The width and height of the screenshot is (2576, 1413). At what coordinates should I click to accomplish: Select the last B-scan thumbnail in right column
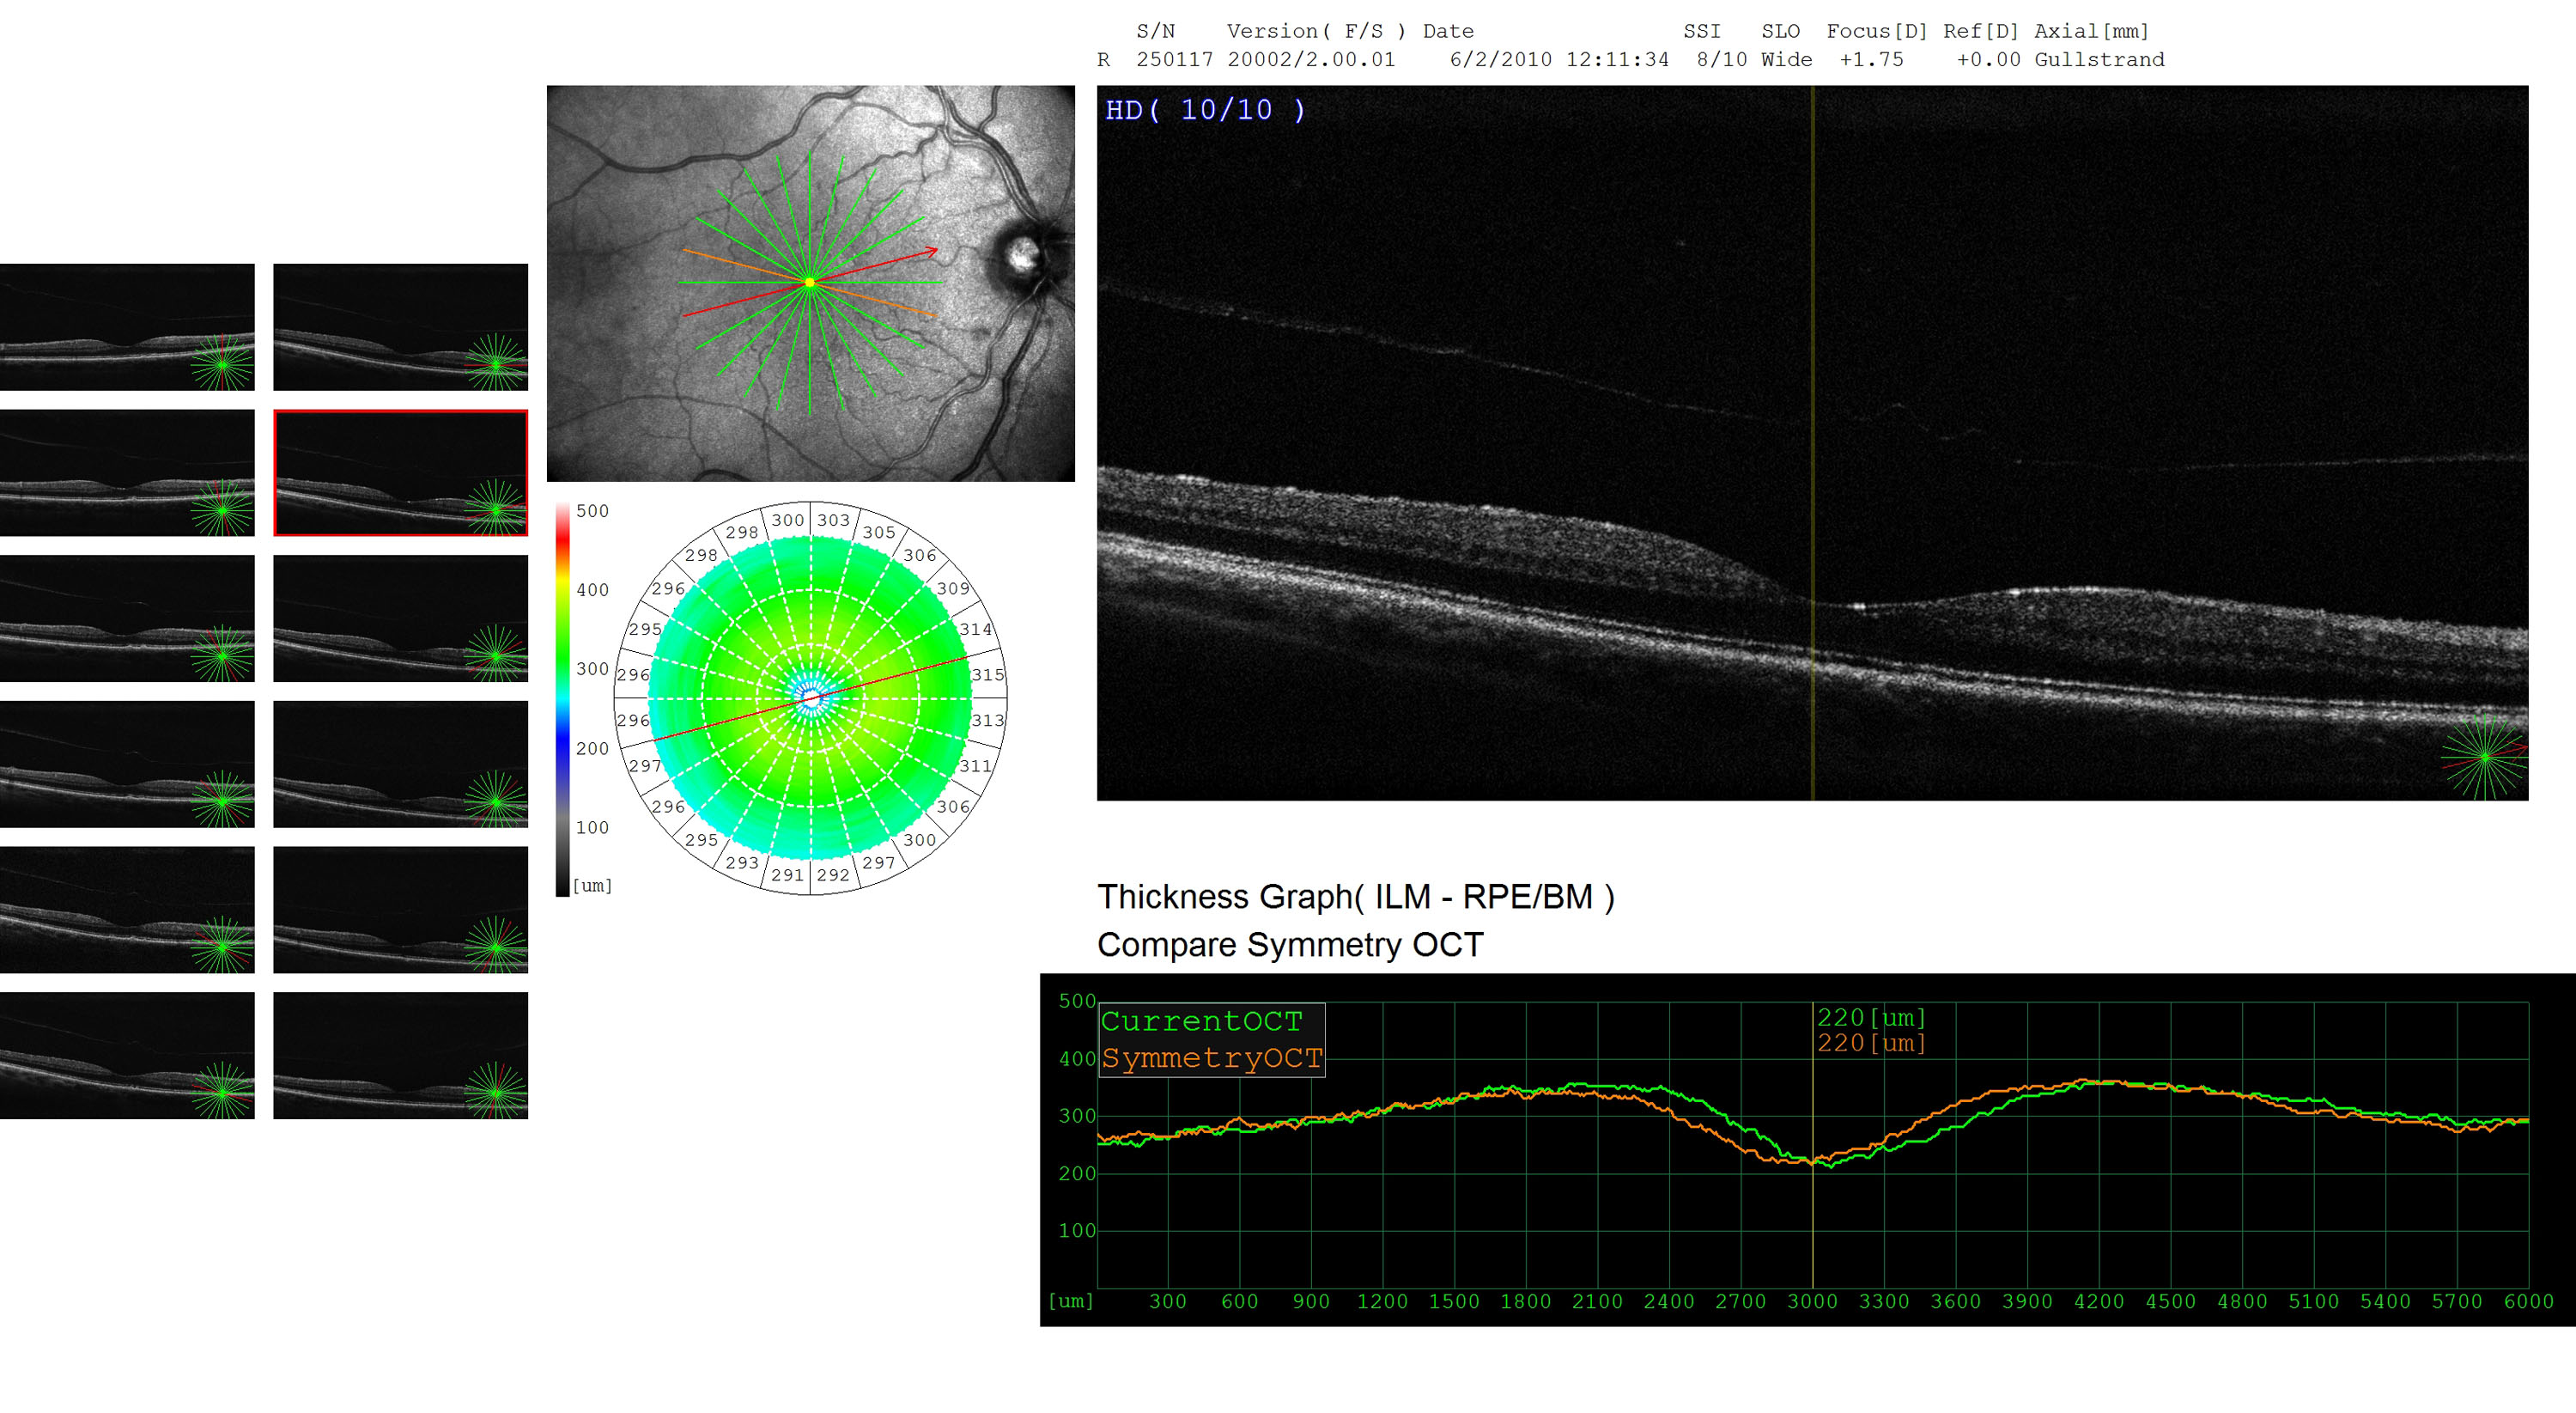click(x=401, y=1056)
